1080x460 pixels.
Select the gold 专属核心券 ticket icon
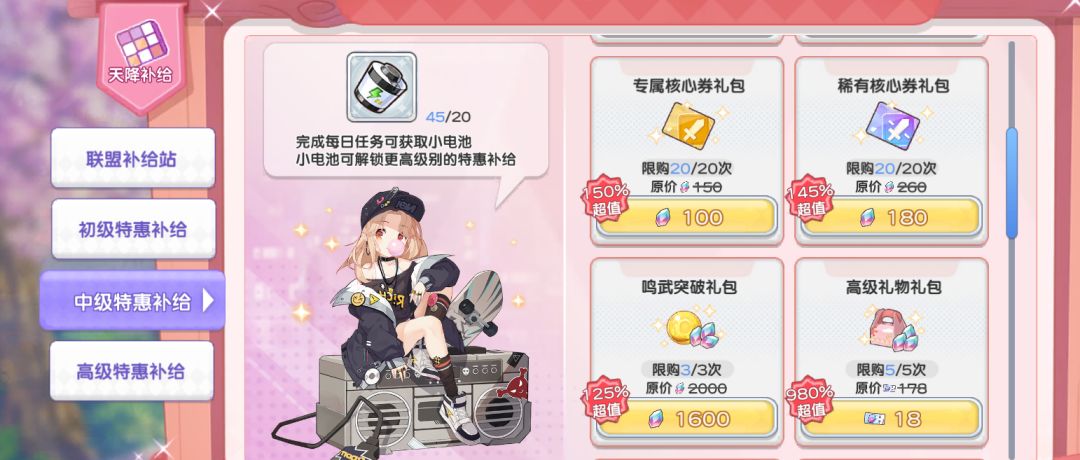(x=687, y=125)
